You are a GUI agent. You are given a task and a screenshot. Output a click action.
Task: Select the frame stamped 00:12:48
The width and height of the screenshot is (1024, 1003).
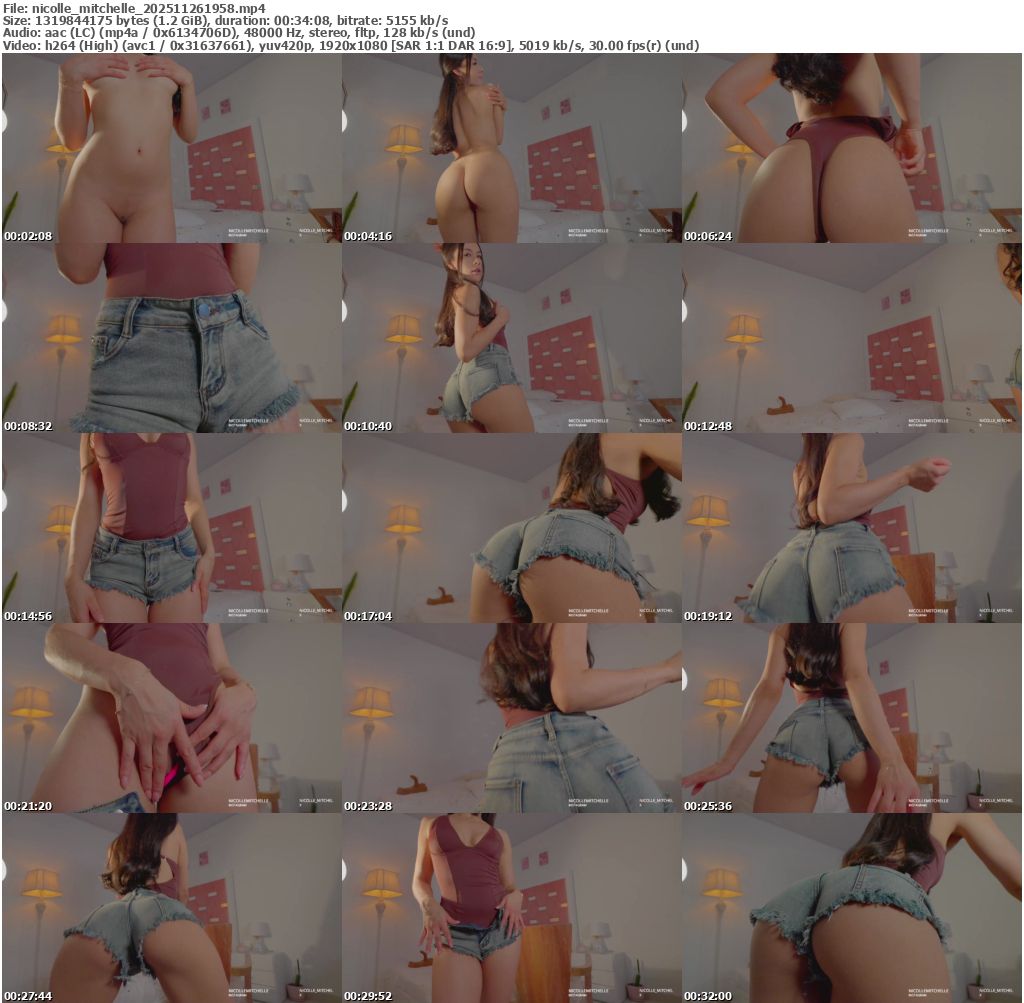tap(852, 338)
